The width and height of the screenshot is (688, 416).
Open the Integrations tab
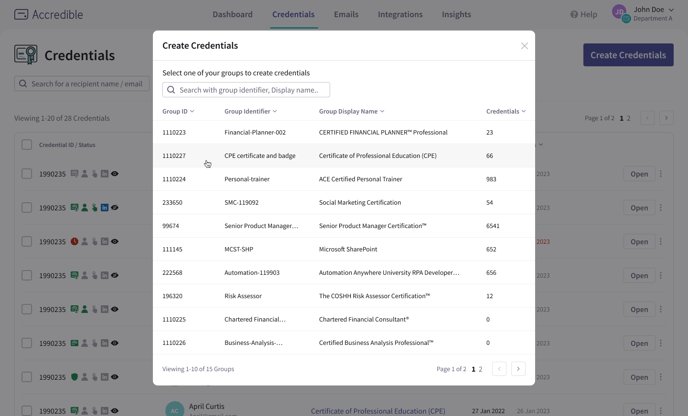(x=400, y=15)
